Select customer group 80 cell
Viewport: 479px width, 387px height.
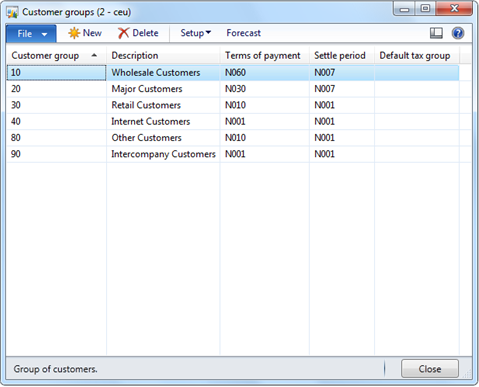(x=56, y=138)
